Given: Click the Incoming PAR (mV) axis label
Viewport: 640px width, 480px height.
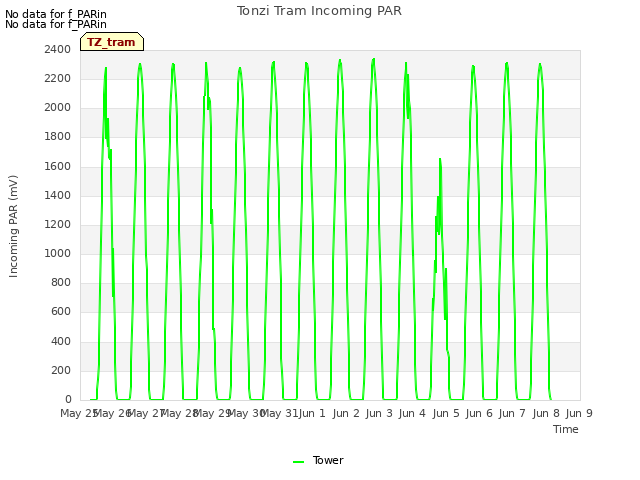Looking at the screenshot, I should [13, 227].
